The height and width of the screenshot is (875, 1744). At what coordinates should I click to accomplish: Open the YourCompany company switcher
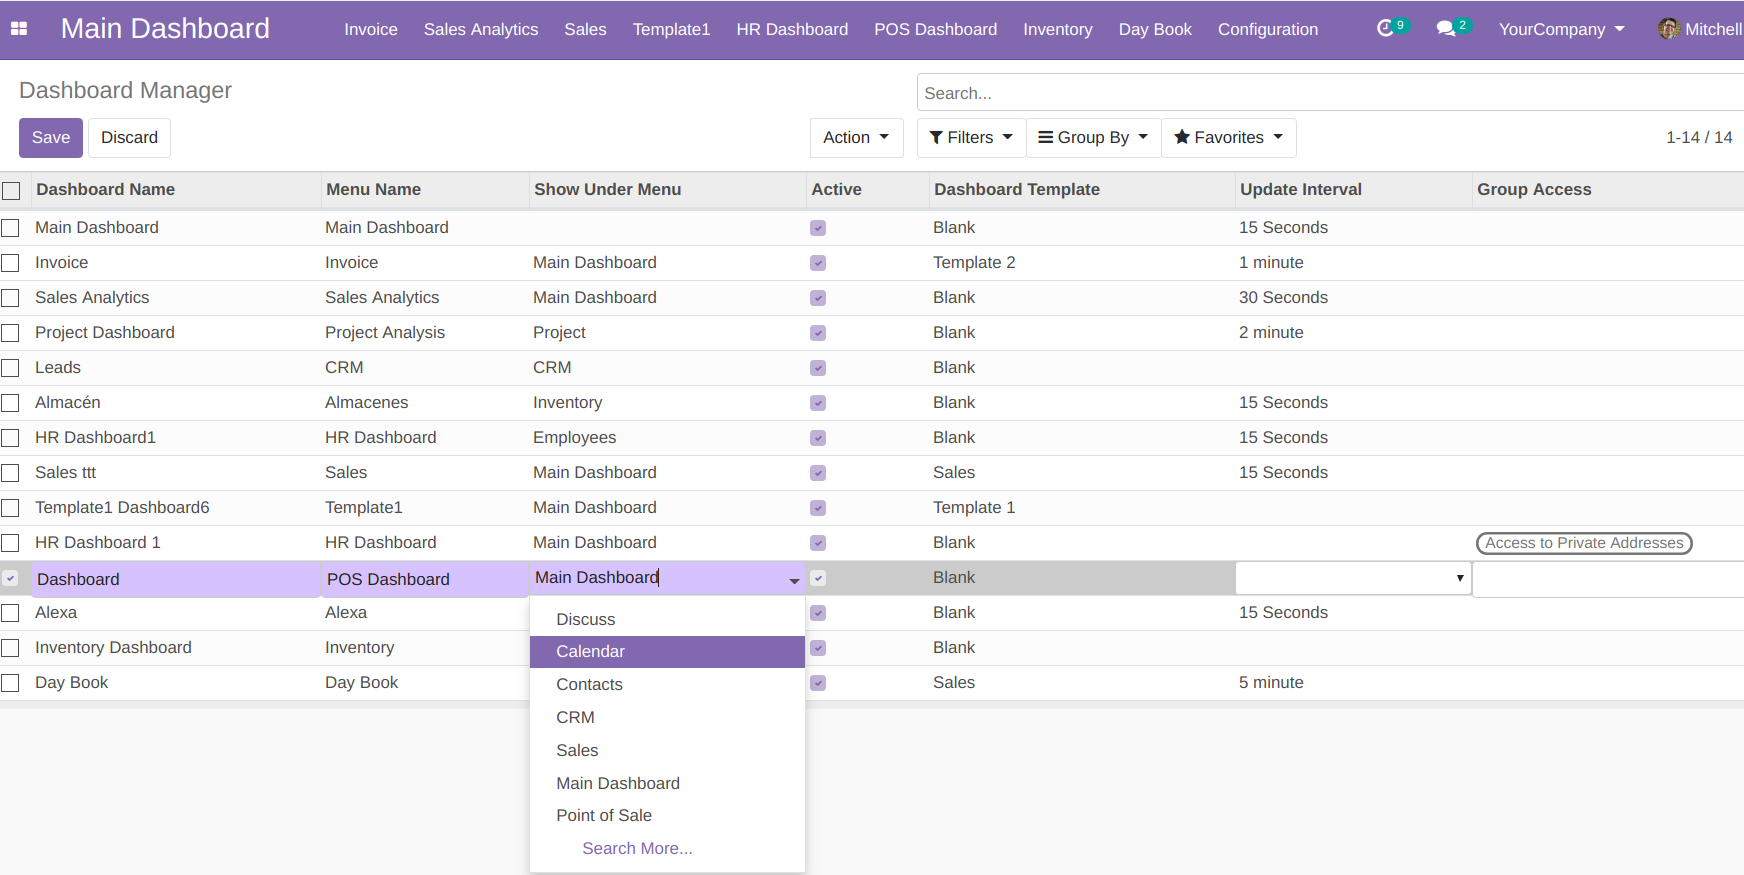coord(1561,29)
